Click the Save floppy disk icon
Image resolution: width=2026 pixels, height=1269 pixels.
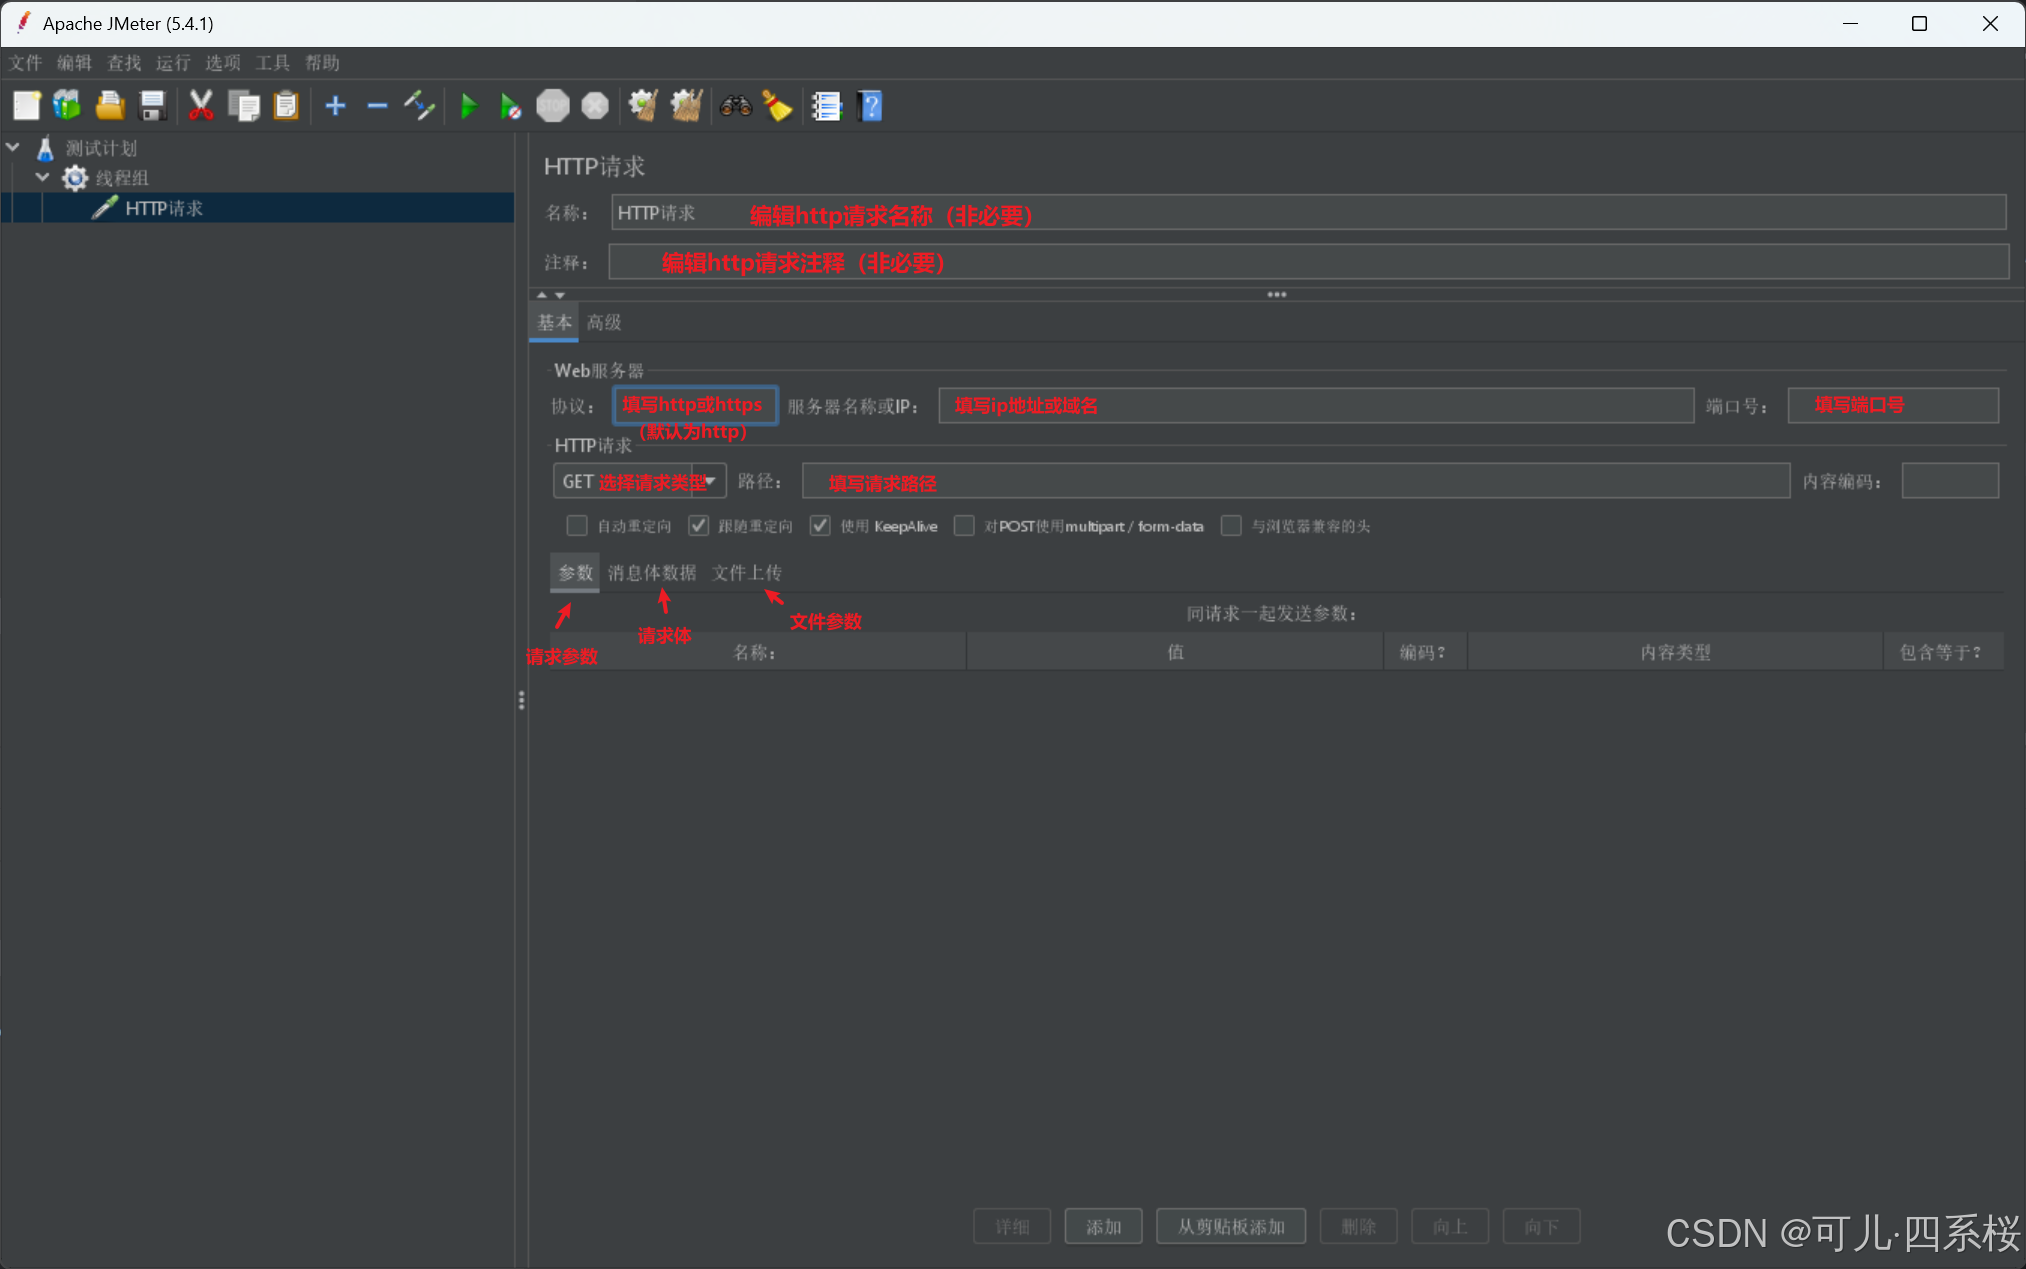coord(152,106)
